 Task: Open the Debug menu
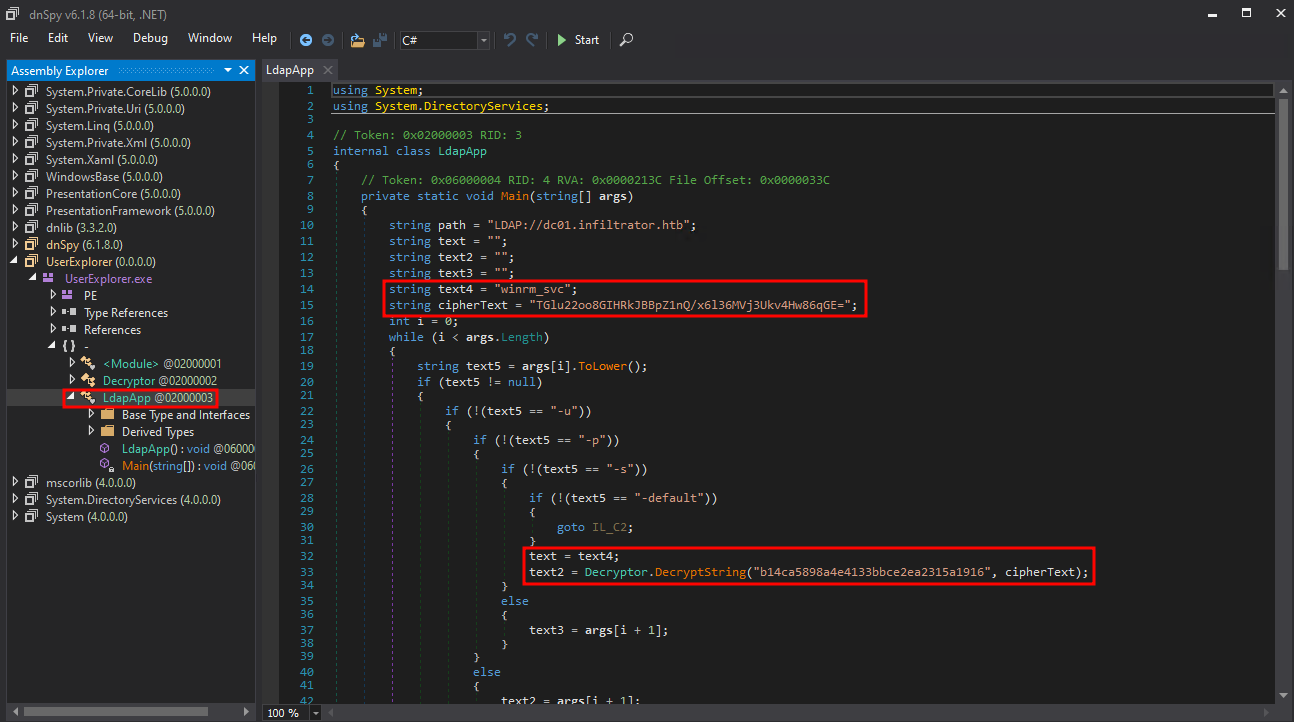tap(150, 38)
